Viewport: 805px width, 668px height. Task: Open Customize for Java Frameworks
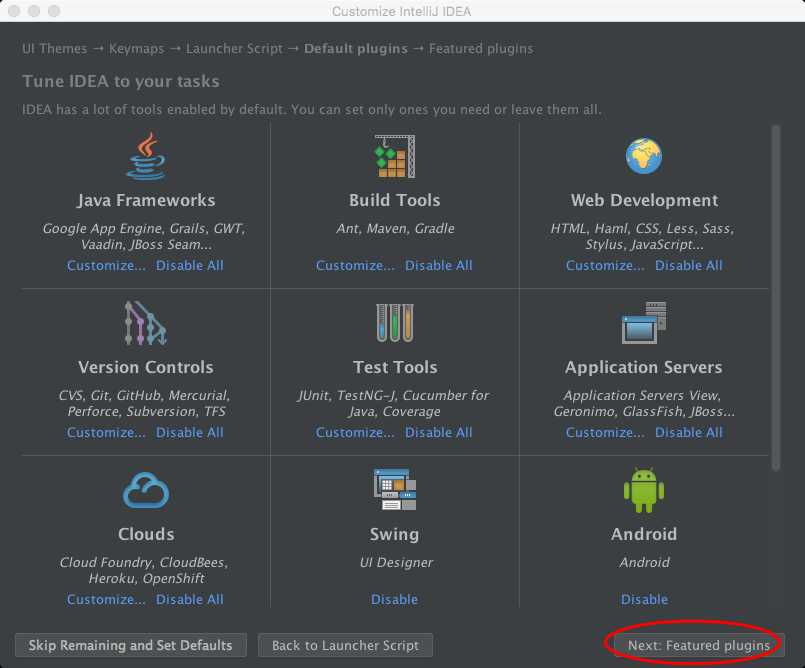[x=106, y=265]
